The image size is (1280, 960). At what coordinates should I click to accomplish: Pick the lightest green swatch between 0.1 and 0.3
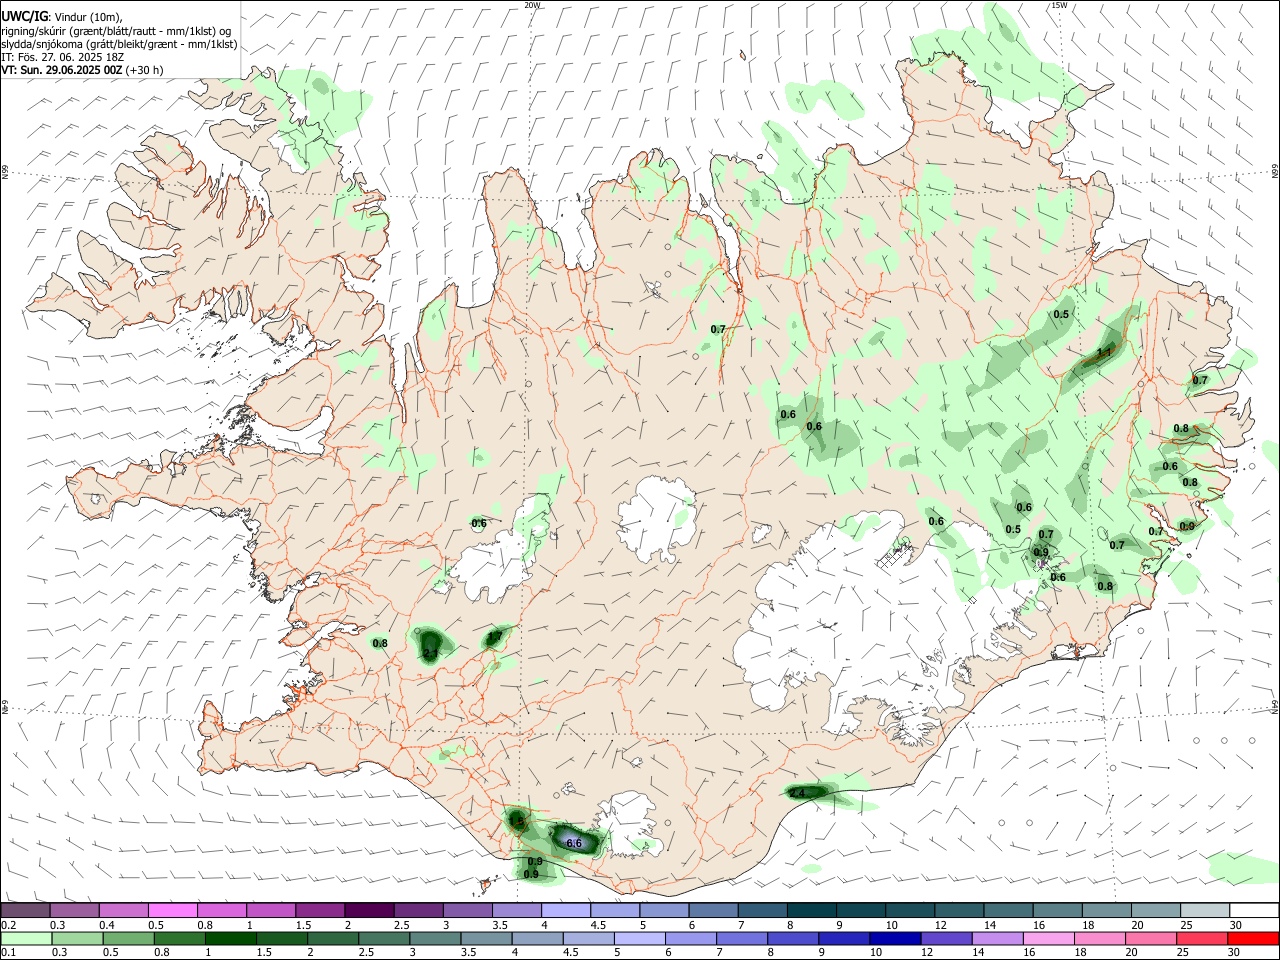25,938
